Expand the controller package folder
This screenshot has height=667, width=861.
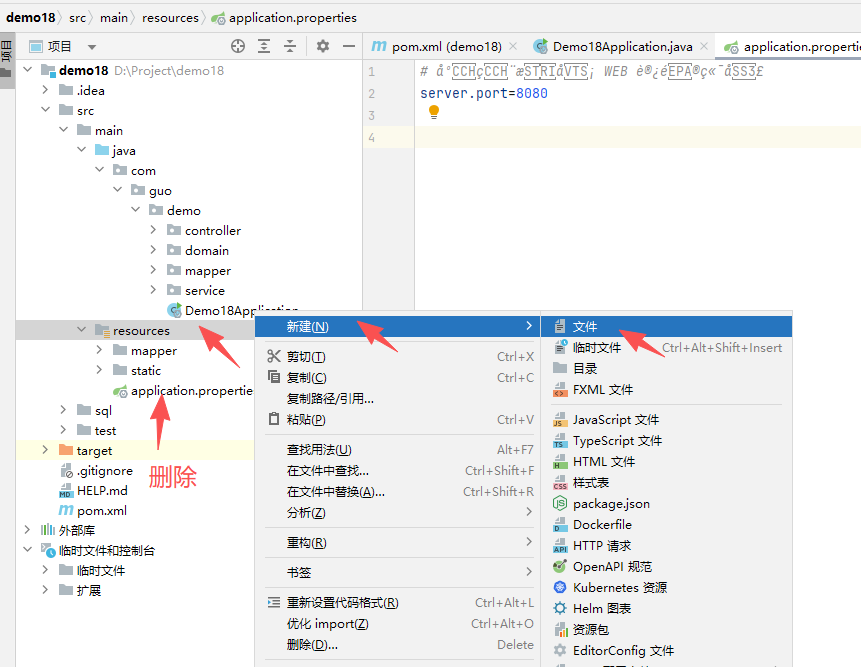click(x=152, y=231)
